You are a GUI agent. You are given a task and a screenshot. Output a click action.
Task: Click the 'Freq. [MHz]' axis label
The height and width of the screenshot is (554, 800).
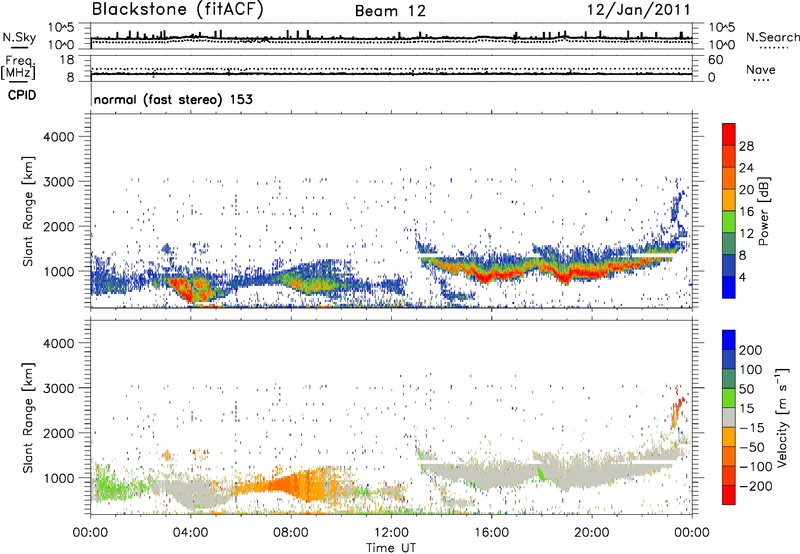[x=18, y=68]
